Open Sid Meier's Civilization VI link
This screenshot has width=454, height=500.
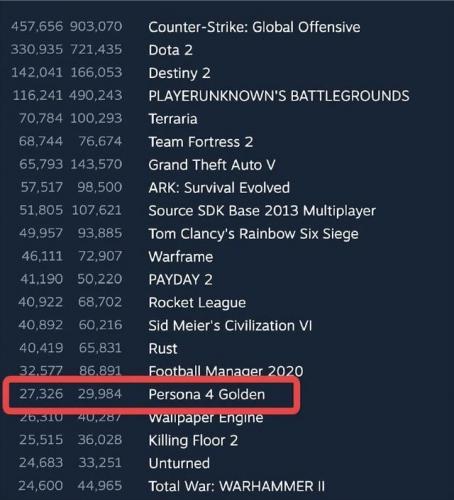click(230, 326)
